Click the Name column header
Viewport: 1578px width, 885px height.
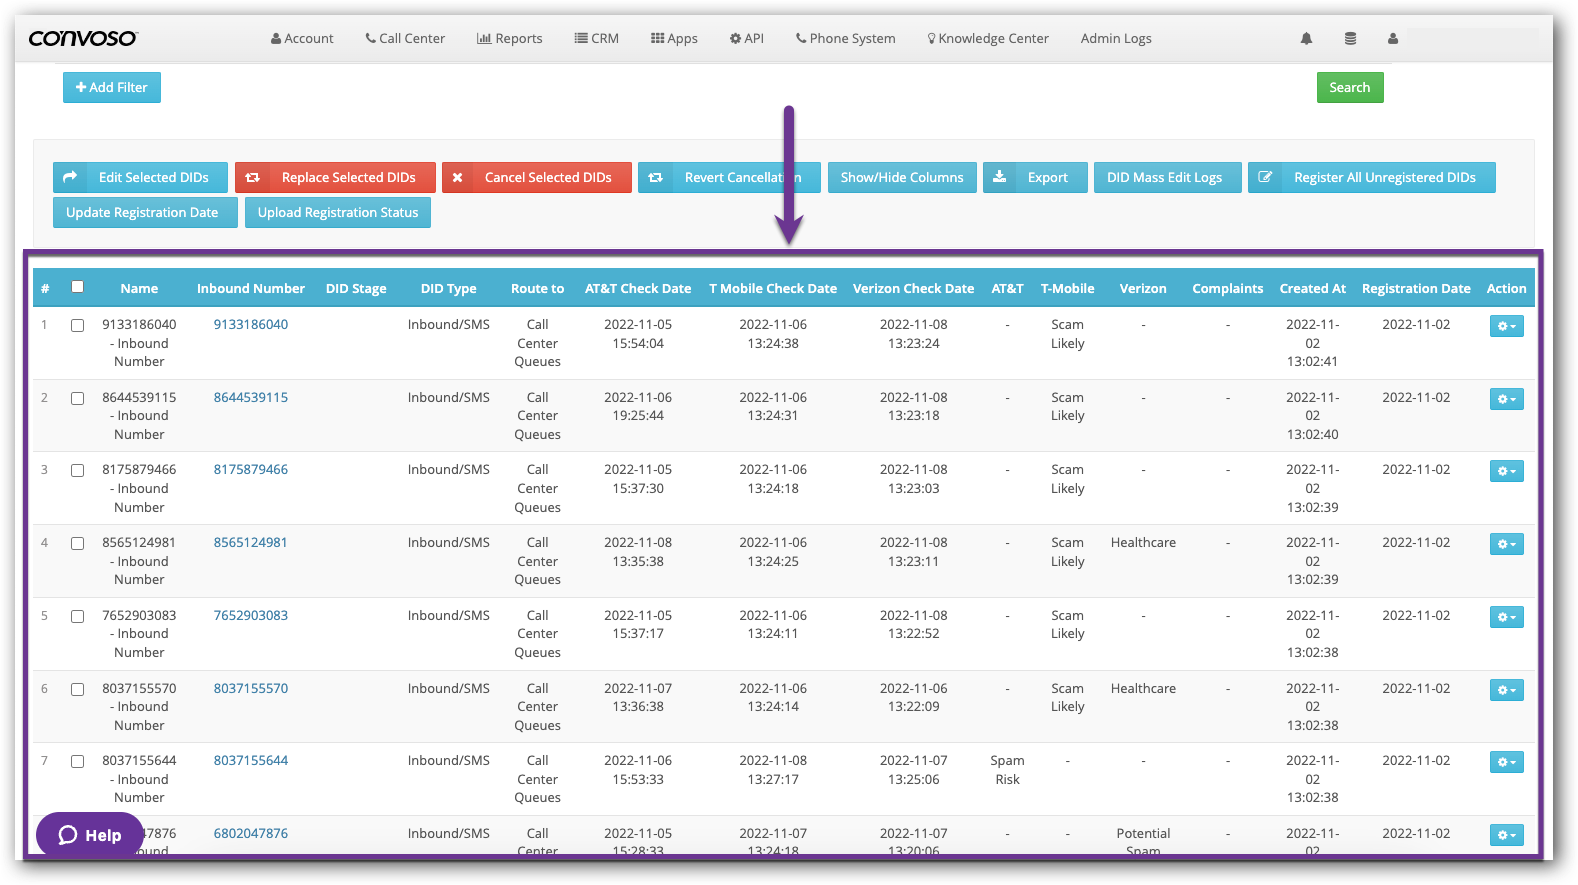click(x=139, y=288)
